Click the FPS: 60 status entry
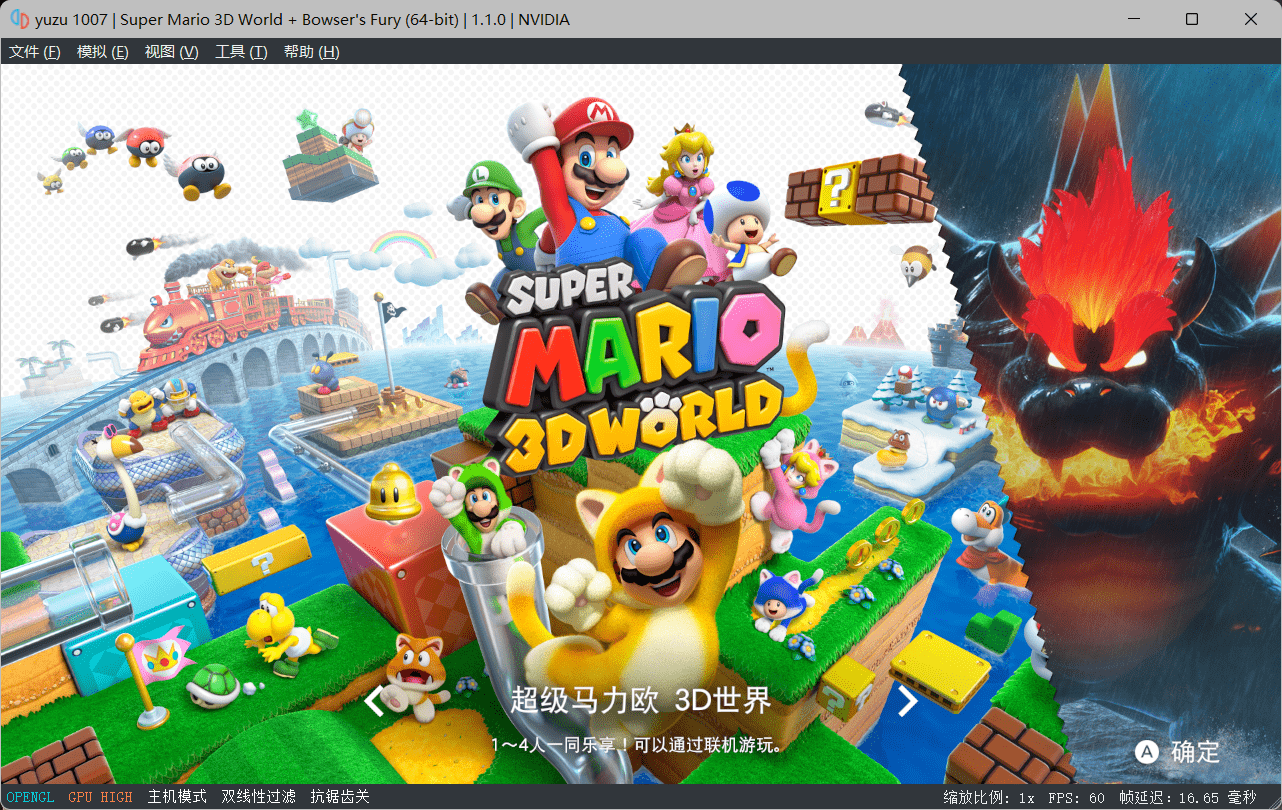1282x810 pixels. point(1076,797)
